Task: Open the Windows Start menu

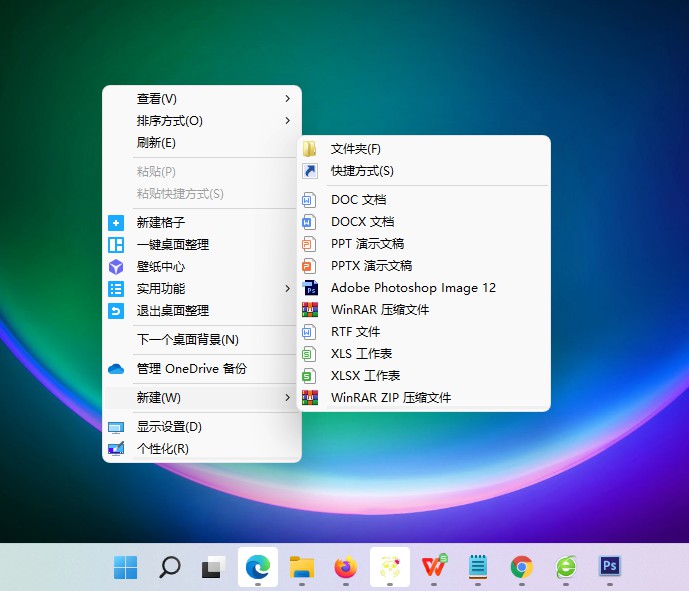Action: (125, 567)
